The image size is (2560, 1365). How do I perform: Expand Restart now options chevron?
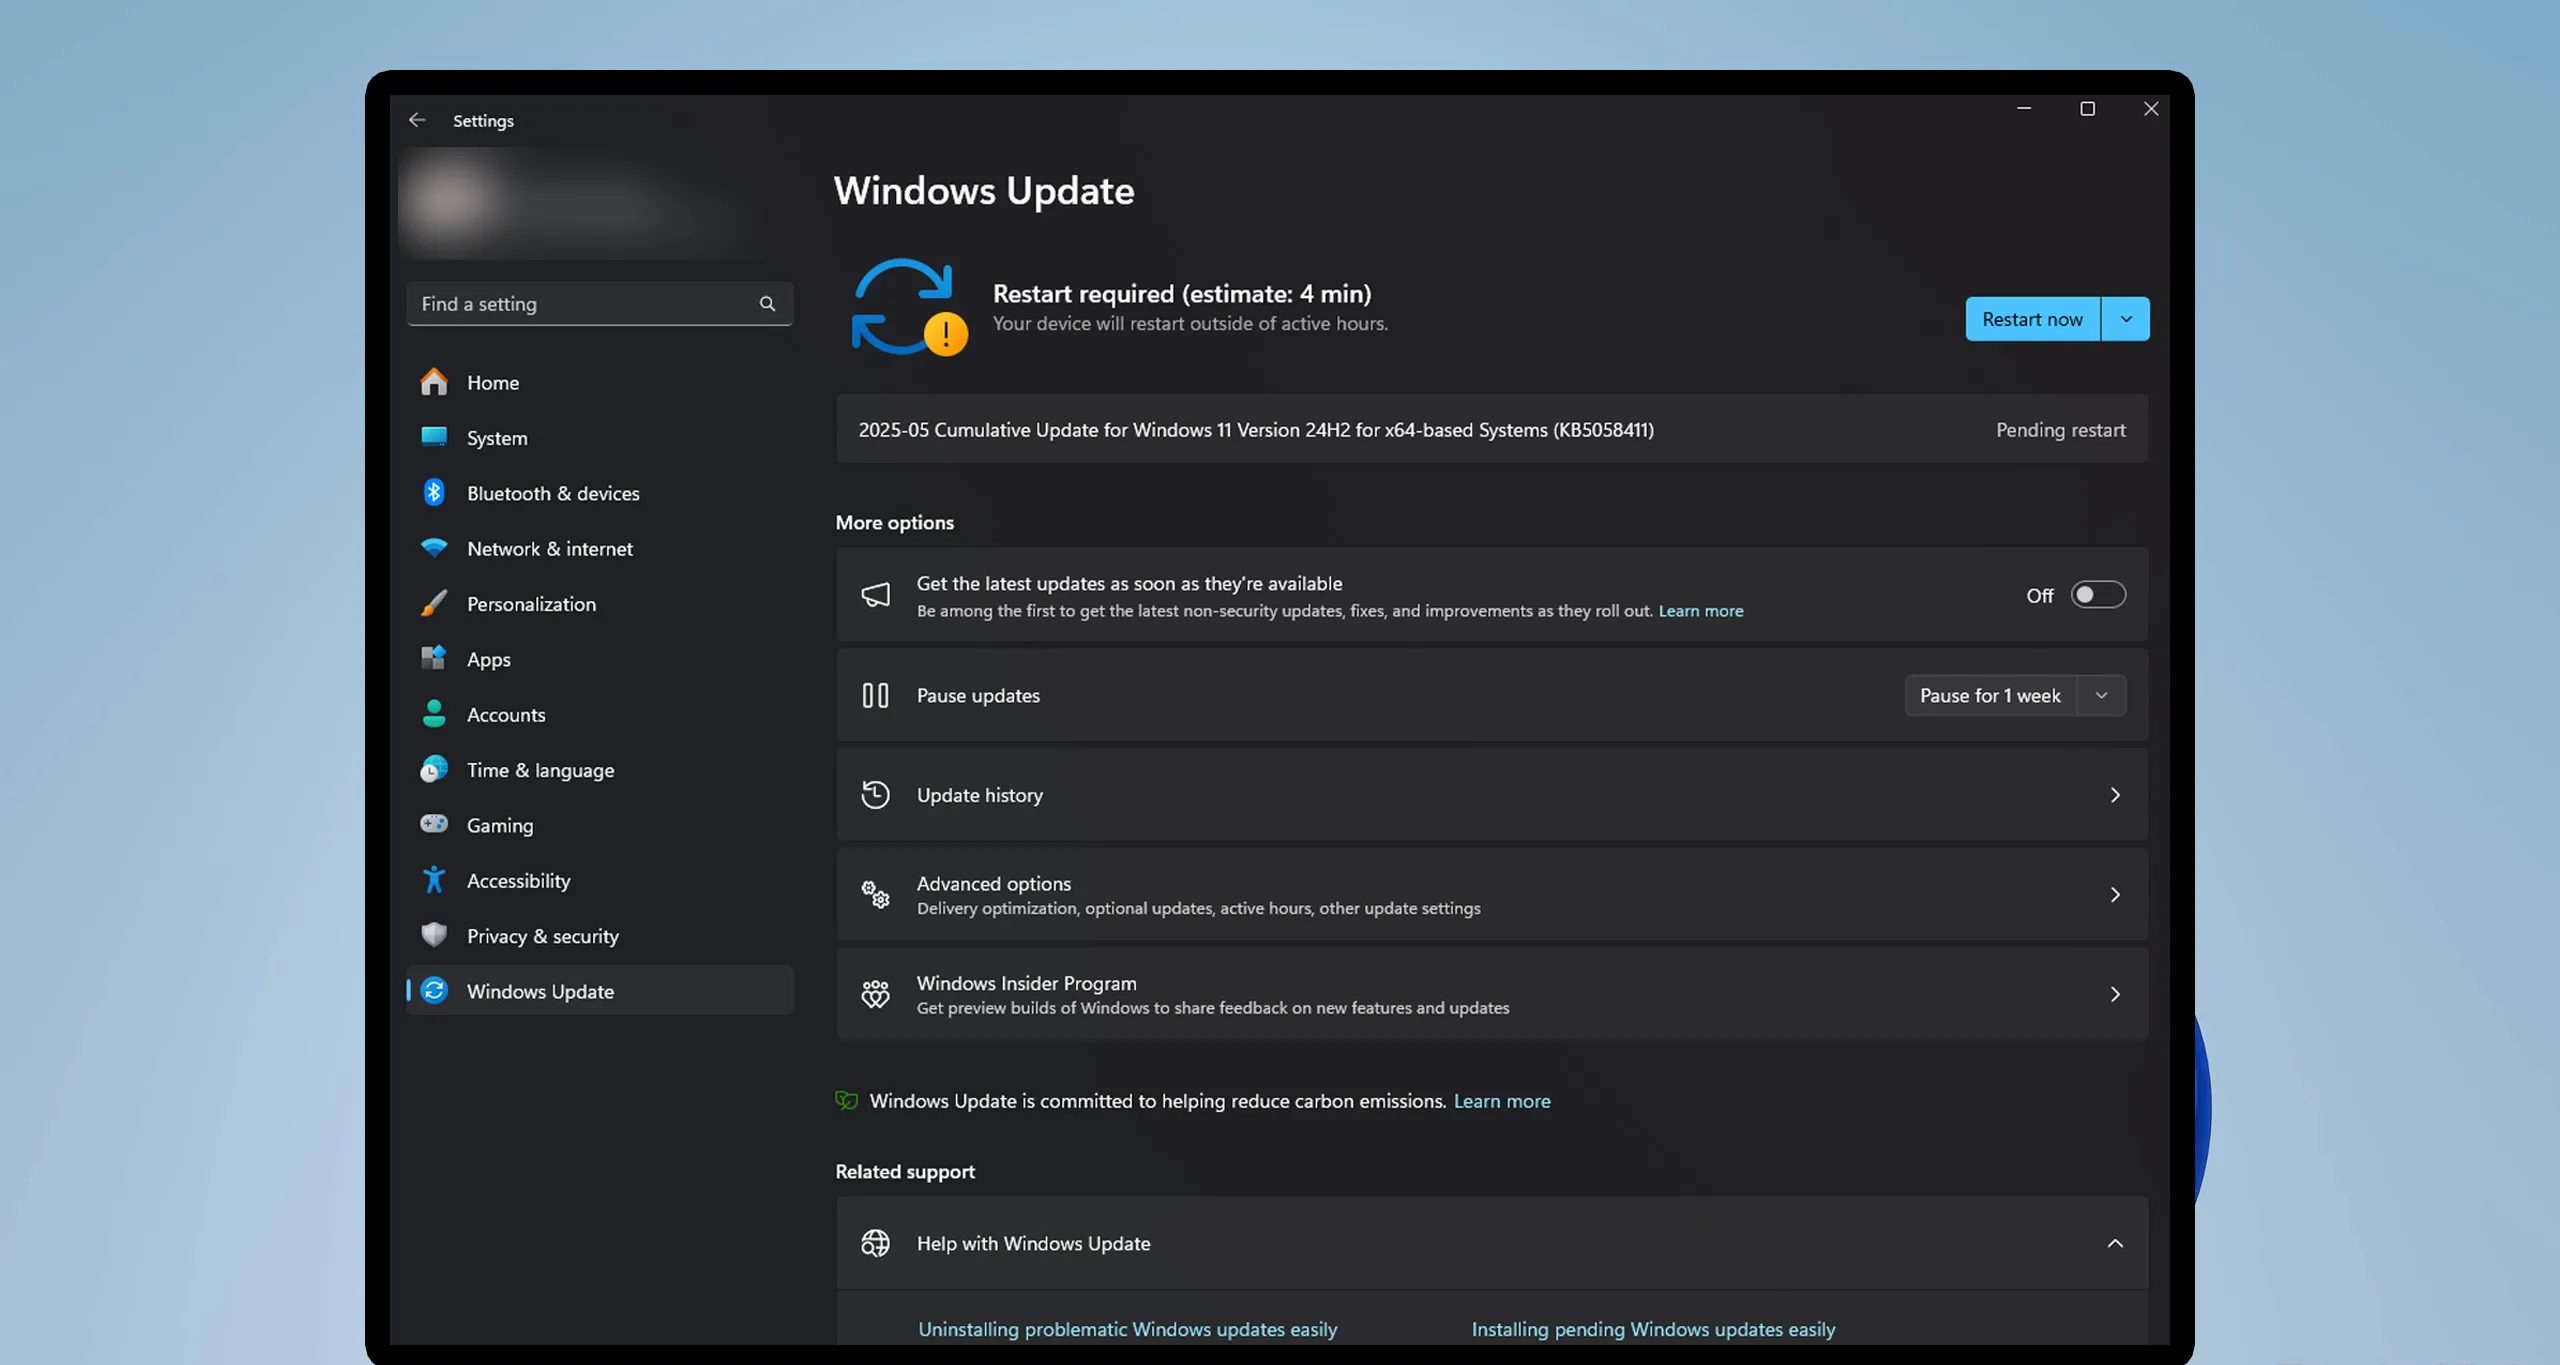(x=2125, y=318)
